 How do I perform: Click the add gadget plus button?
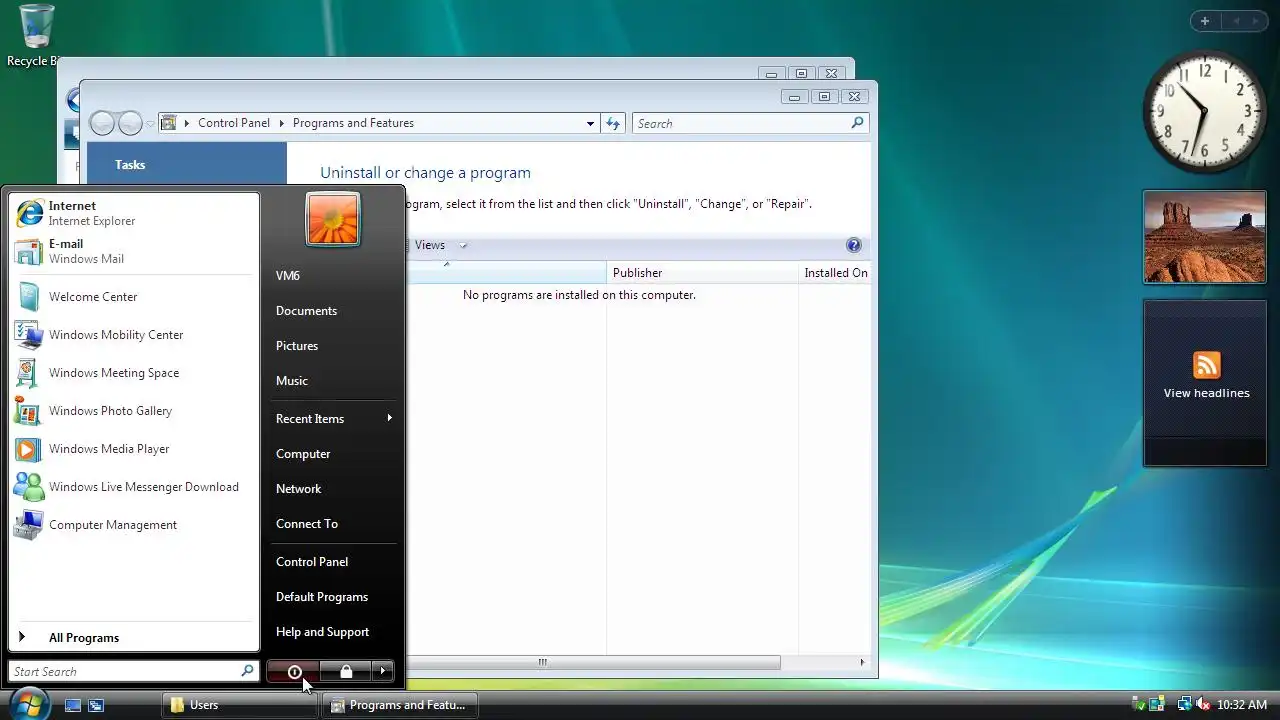tap(1205, 21)
